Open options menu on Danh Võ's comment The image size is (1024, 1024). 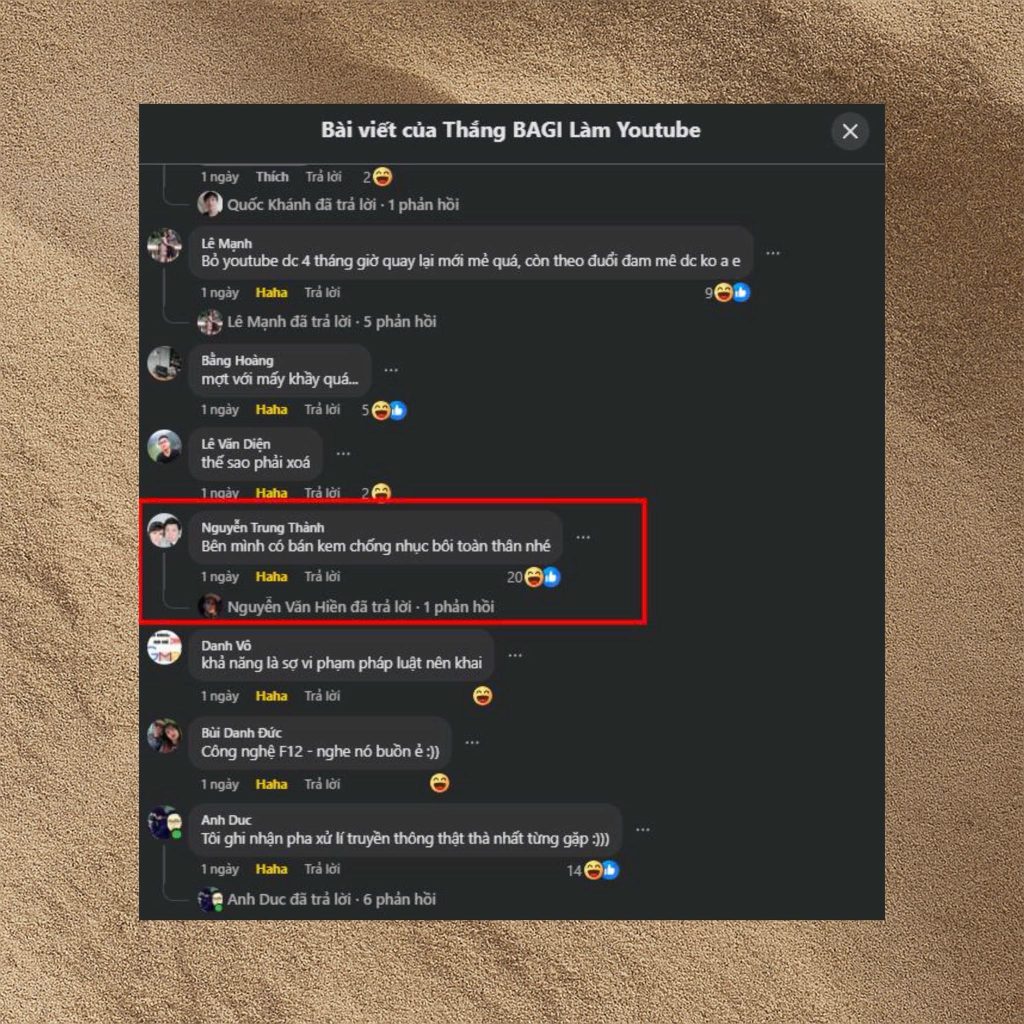click(x=515, y=655)
